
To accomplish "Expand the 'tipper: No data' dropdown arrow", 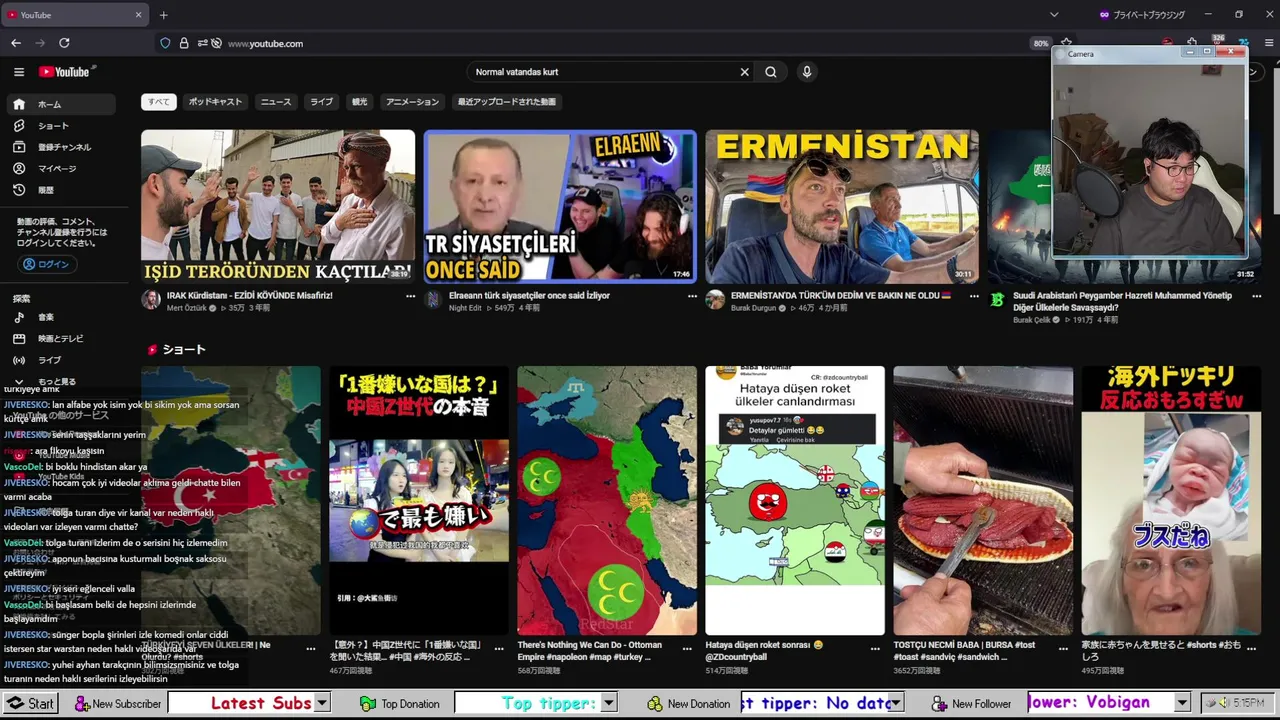I will [896, 703].
